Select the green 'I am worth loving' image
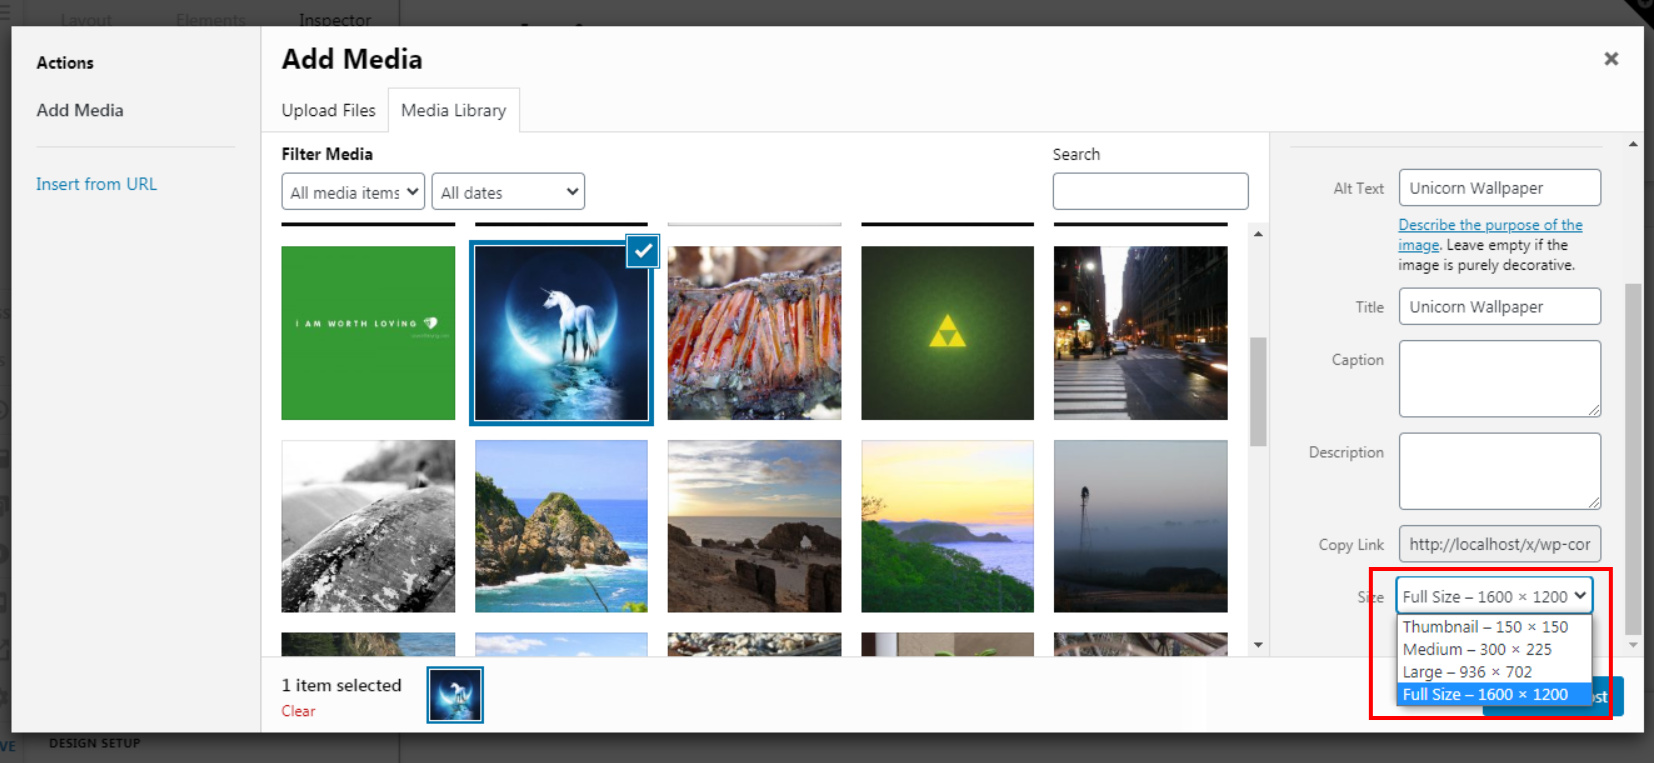 [368, 333]
